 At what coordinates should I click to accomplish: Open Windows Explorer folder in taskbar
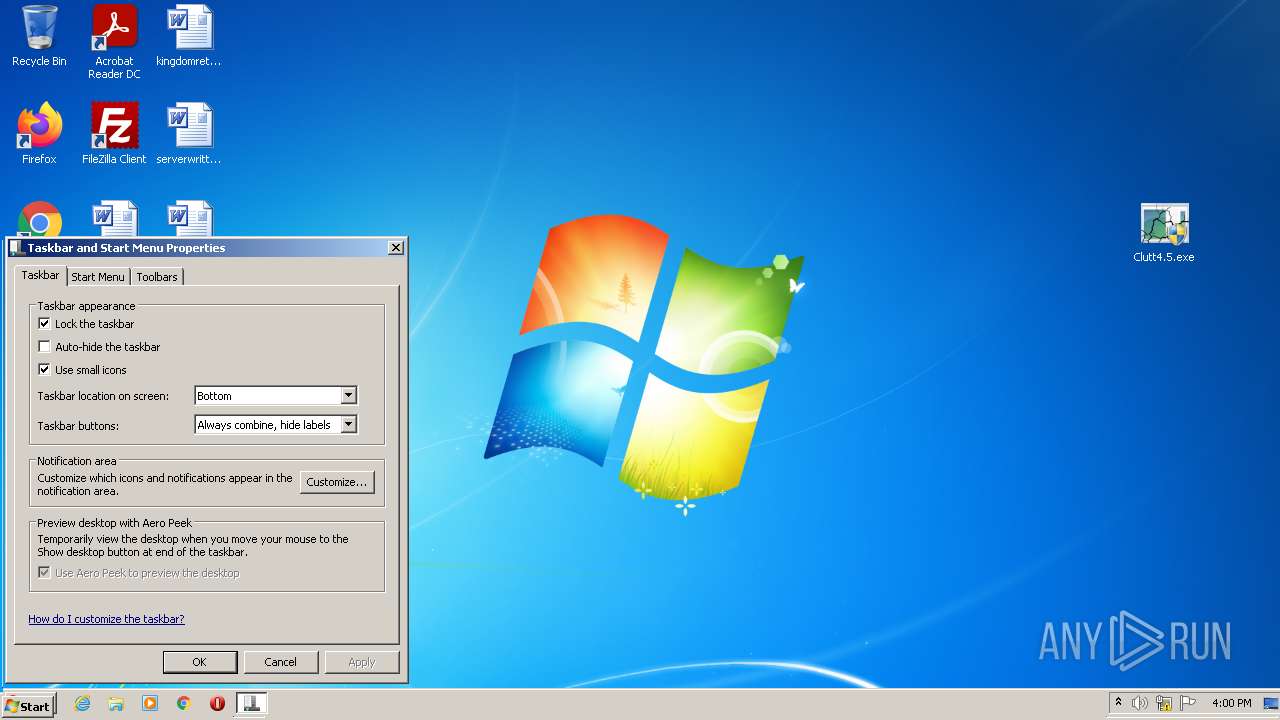click(116, 704)
